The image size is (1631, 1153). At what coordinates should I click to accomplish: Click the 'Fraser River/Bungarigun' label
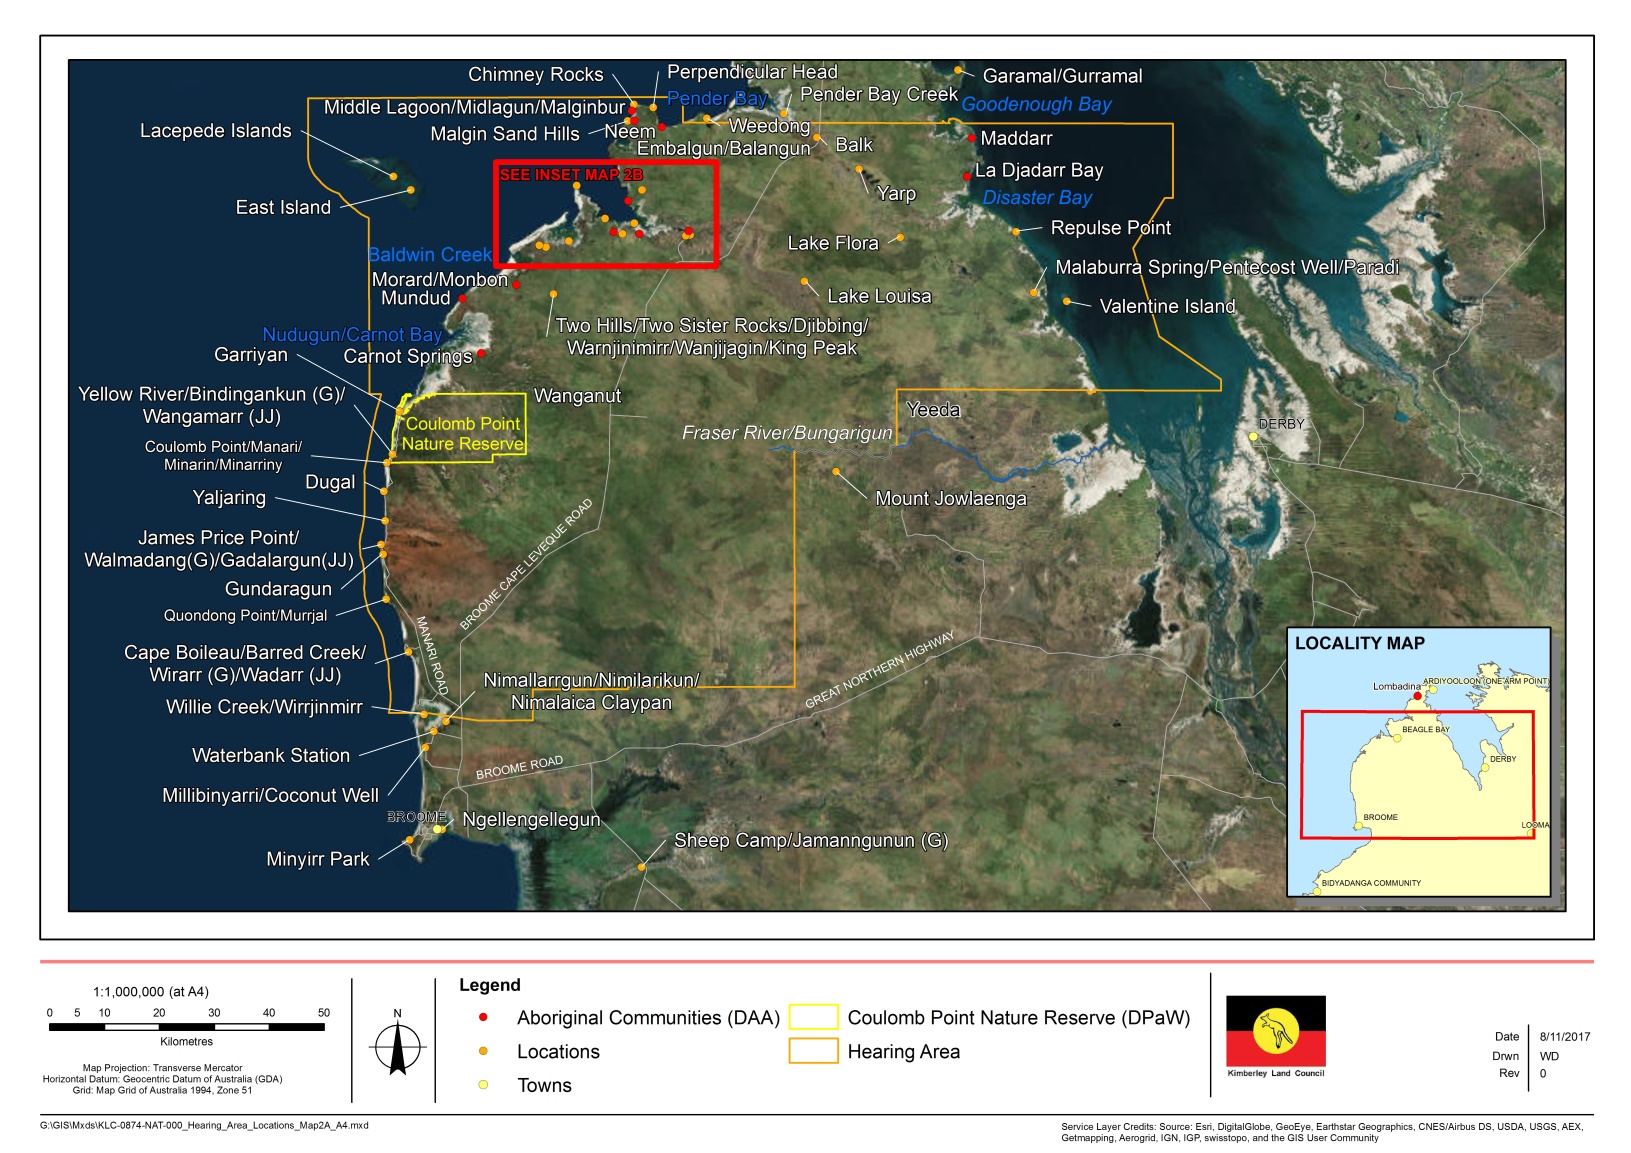coord(787,433)
